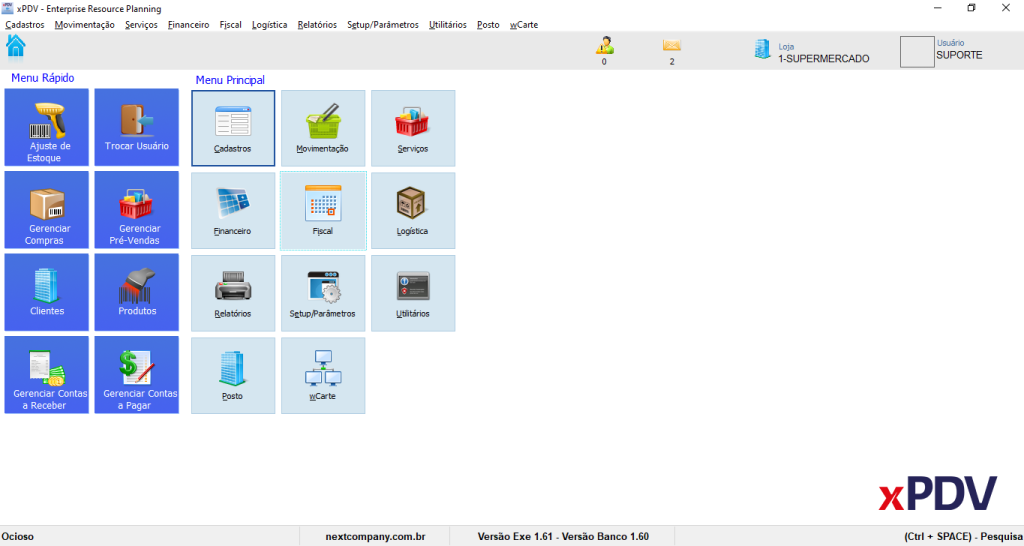Open the Financeiro menu in menu bar
Screen dimensions: 1024x546
click(x=189, y=25)
